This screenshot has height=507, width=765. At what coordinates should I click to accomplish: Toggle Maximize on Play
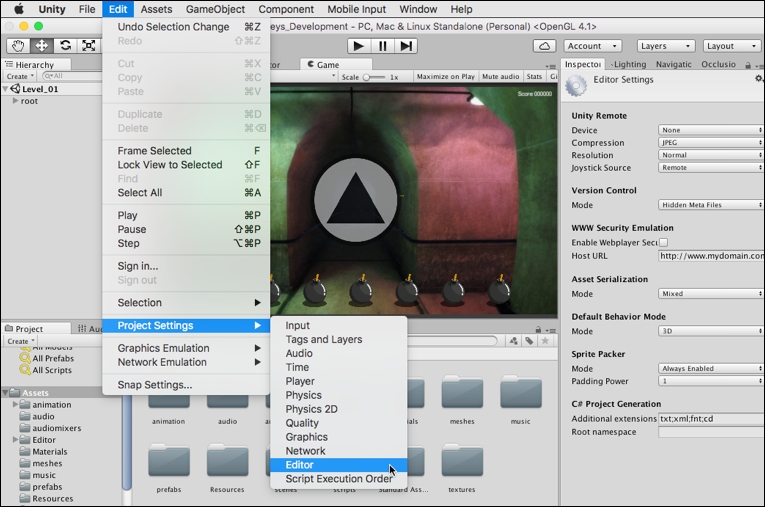click(x=445, y=77)
